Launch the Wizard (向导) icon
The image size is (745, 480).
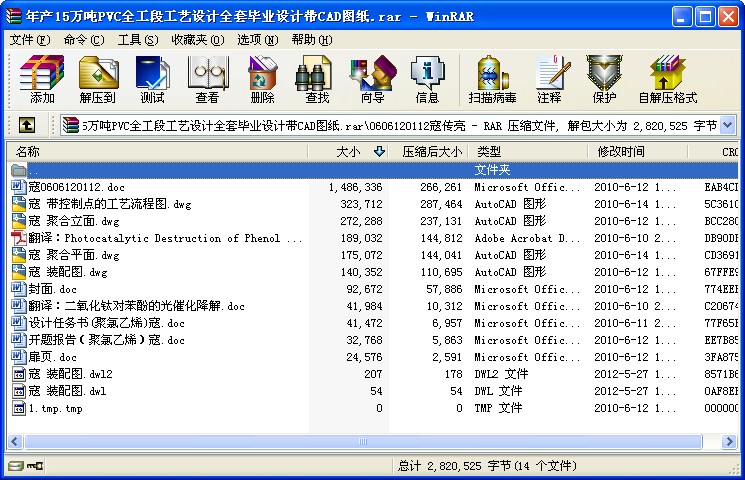[x=372, y=79]
